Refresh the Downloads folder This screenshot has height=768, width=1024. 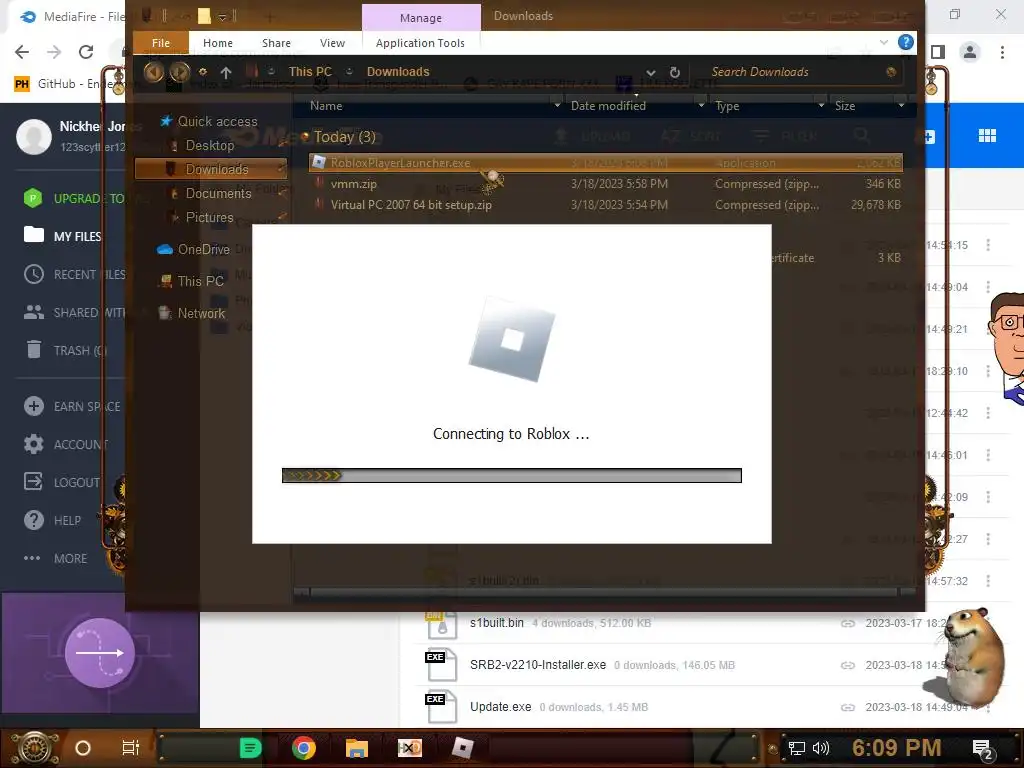pos(675,72)
